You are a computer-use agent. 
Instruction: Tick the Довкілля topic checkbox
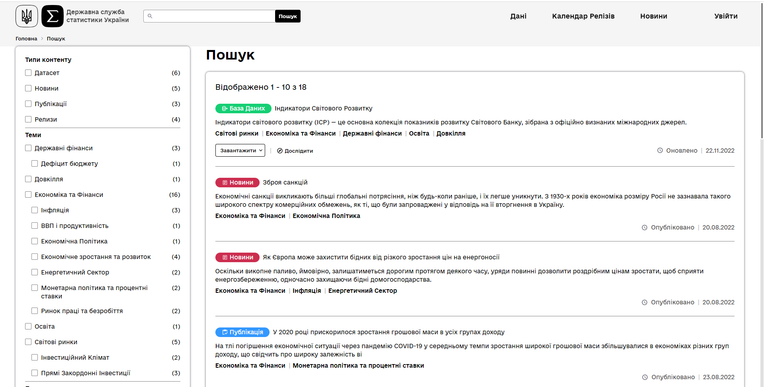28,179
